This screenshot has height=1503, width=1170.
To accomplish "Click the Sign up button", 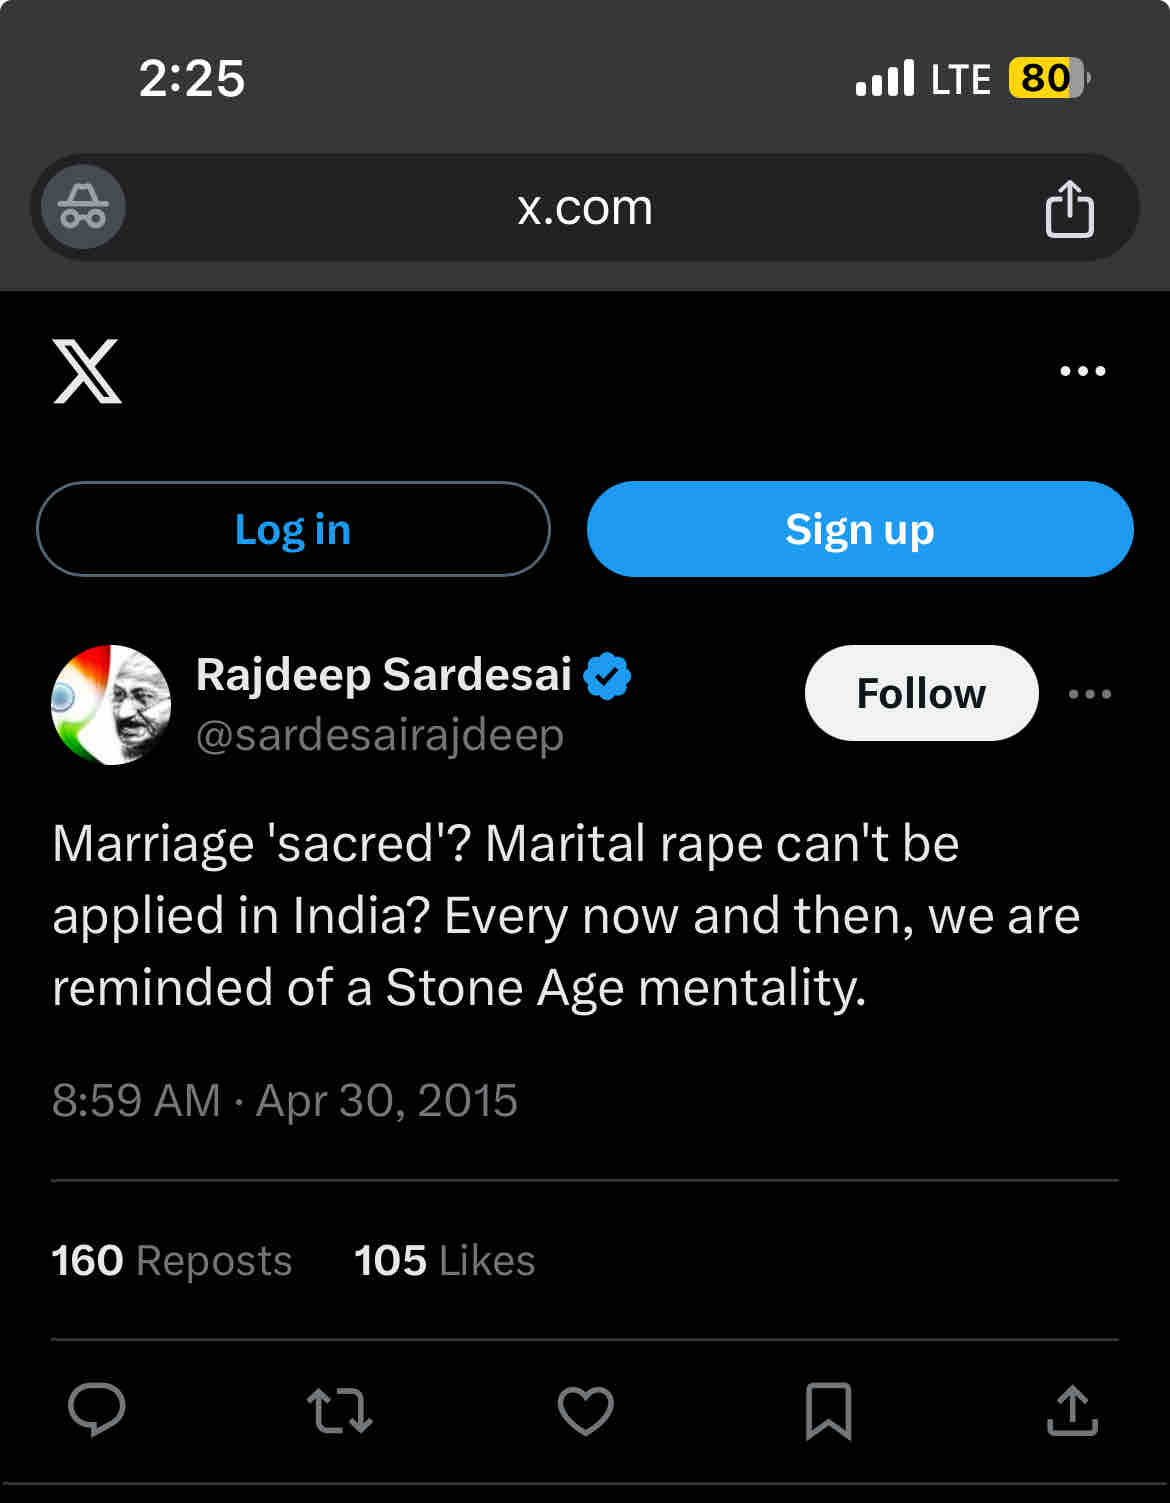I will coord(860,529).
